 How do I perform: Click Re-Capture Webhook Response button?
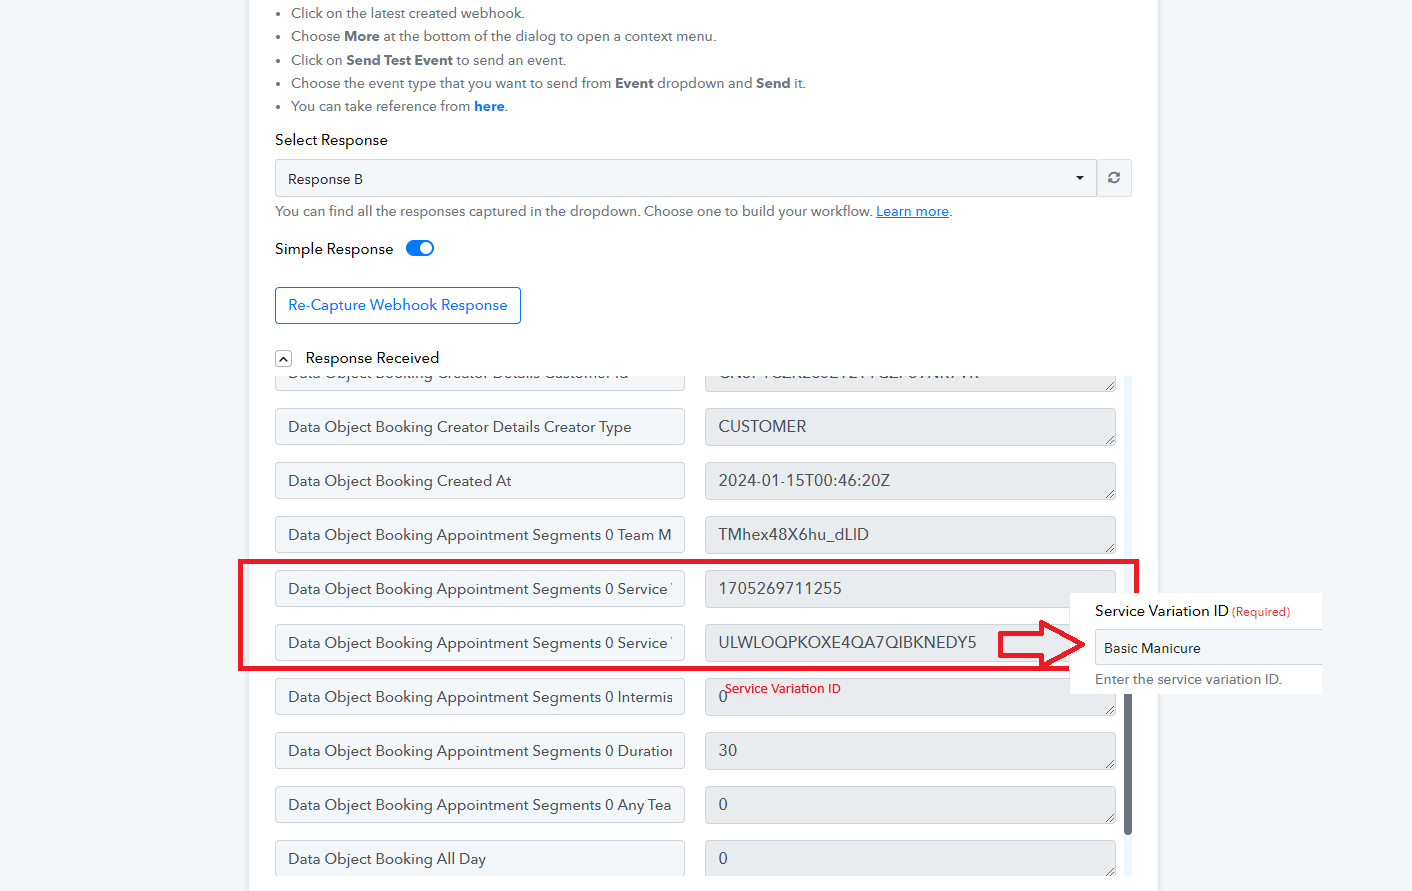click(x=398, y=305)
